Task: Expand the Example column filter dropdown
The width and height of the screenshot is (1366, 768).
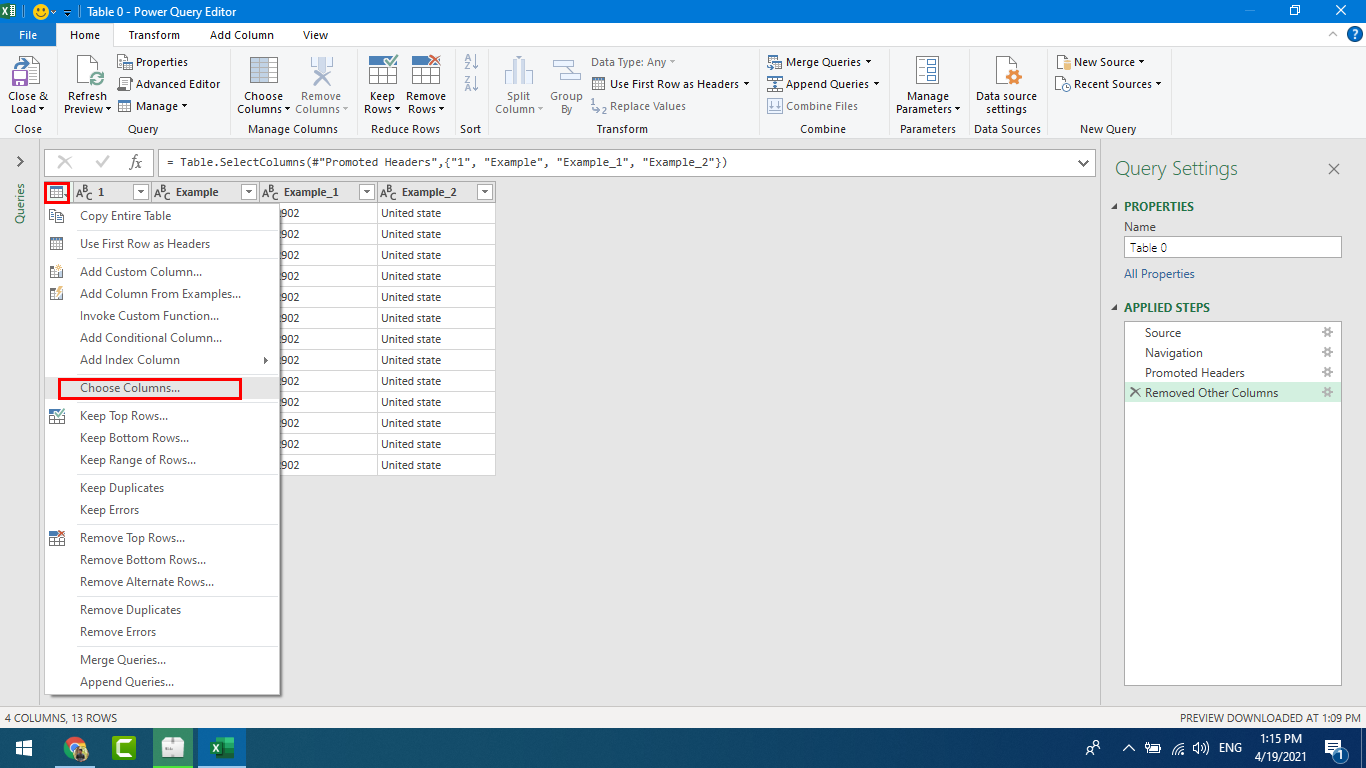Action: coord(249,192)
